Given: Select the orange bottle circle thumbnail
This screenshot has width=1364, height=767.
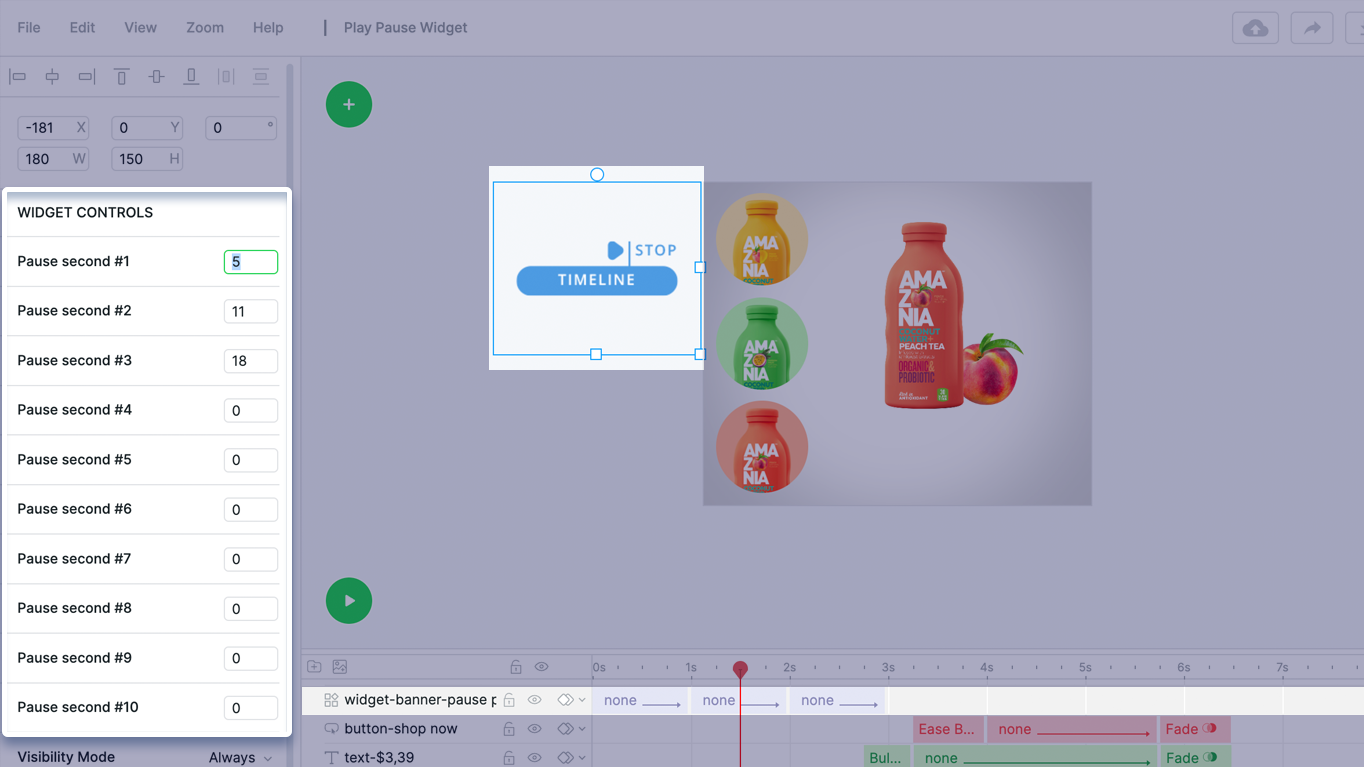Looking at the screenshot, I should tap(762, 240).
